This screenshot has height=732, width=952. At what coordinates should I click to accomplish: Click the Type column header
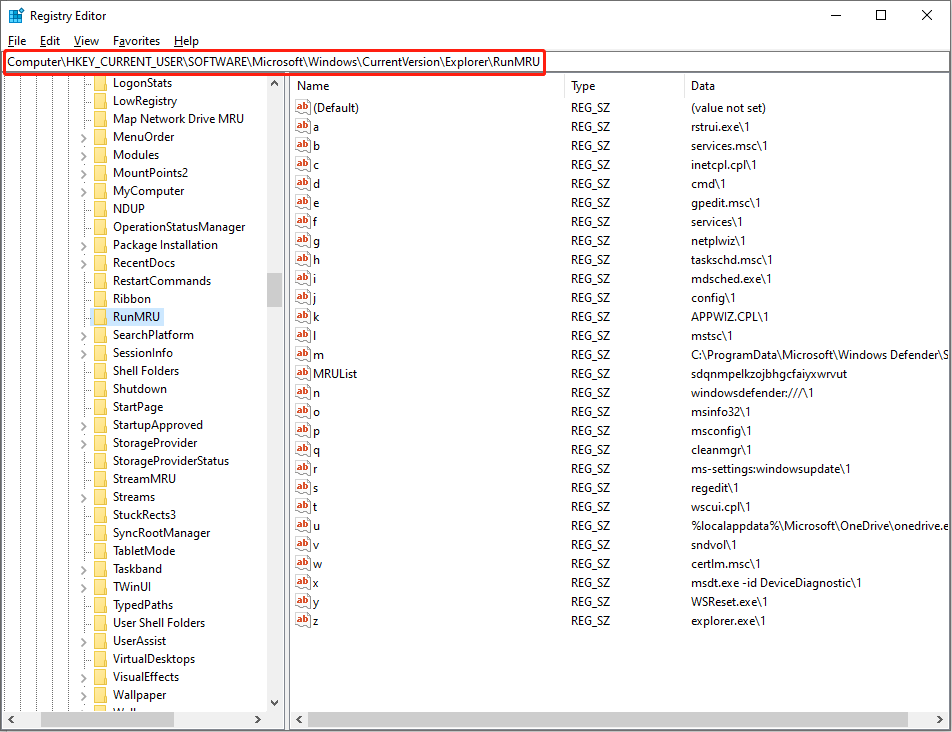tap(624, 86)
